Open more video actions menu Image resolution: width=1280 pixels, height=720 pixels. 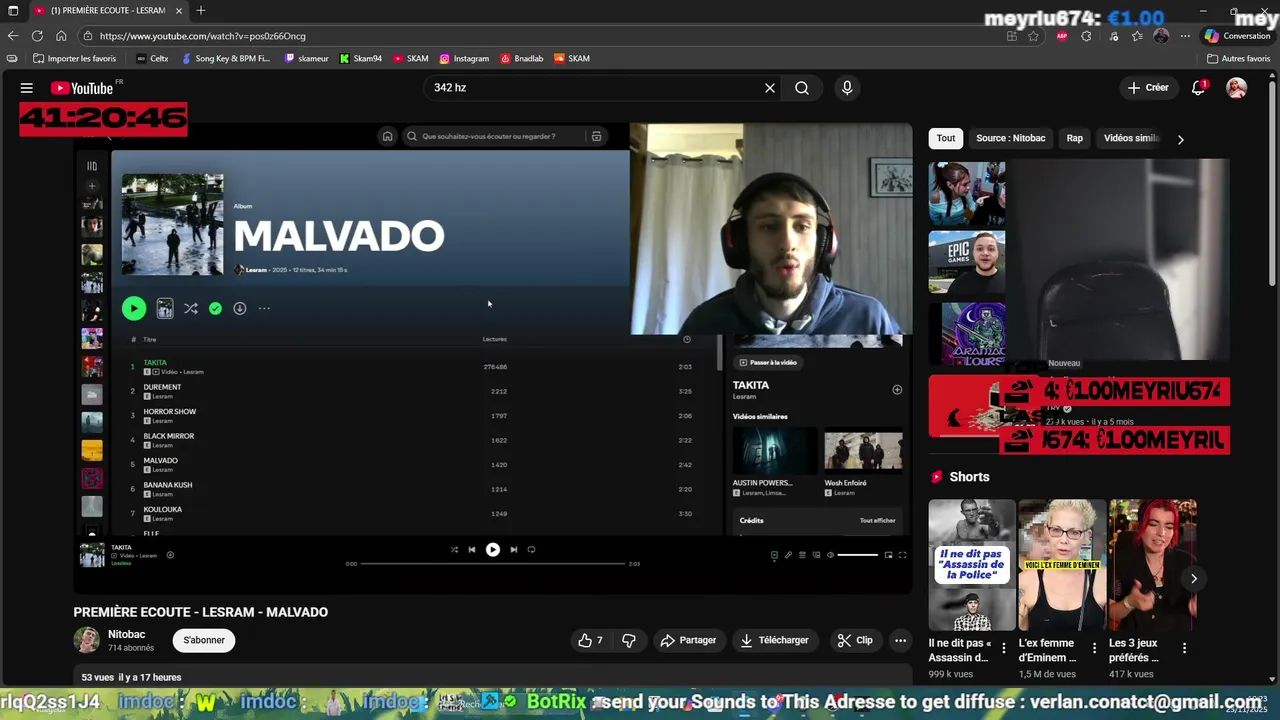tap(900, 640)
